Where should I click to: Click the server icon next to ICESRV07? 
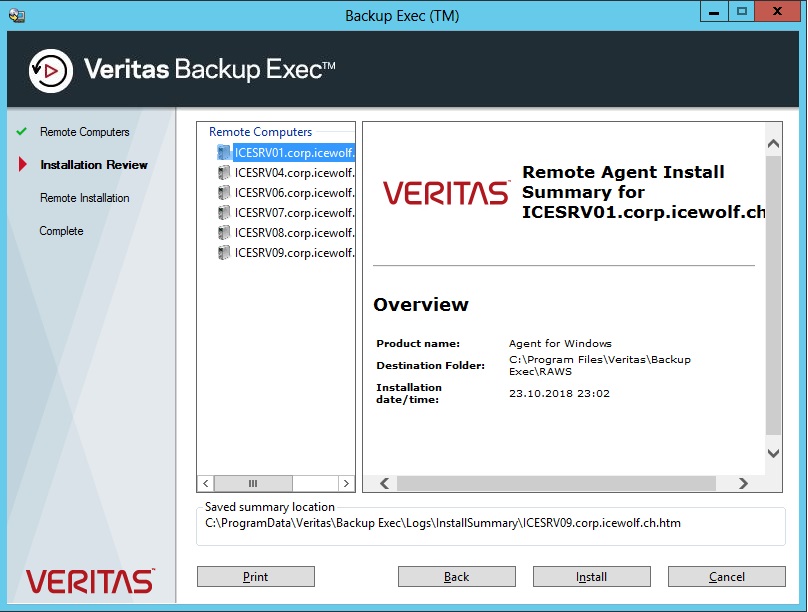coord(224,212)
